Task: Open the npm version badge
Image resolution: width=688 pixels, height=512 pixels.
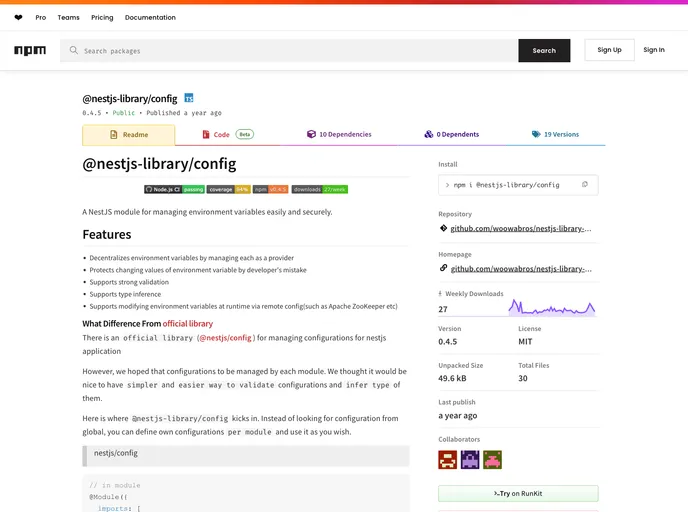Action: pyautogui.click(x=270, y=190)
